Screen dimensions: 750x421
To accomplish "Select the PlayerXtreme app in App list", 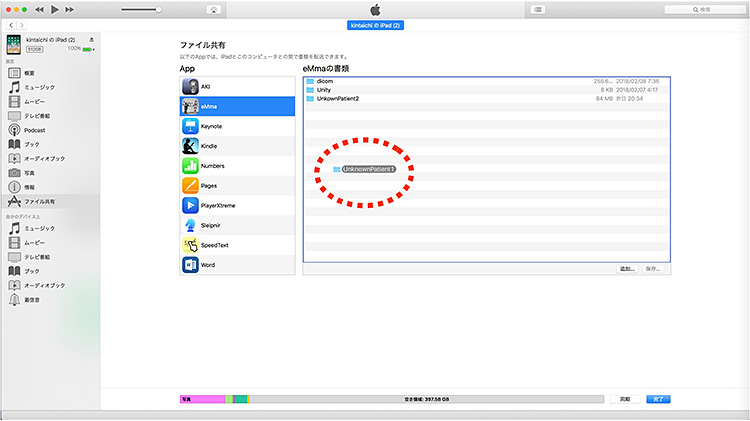I will pyautogui.click(x=237, y=206).
